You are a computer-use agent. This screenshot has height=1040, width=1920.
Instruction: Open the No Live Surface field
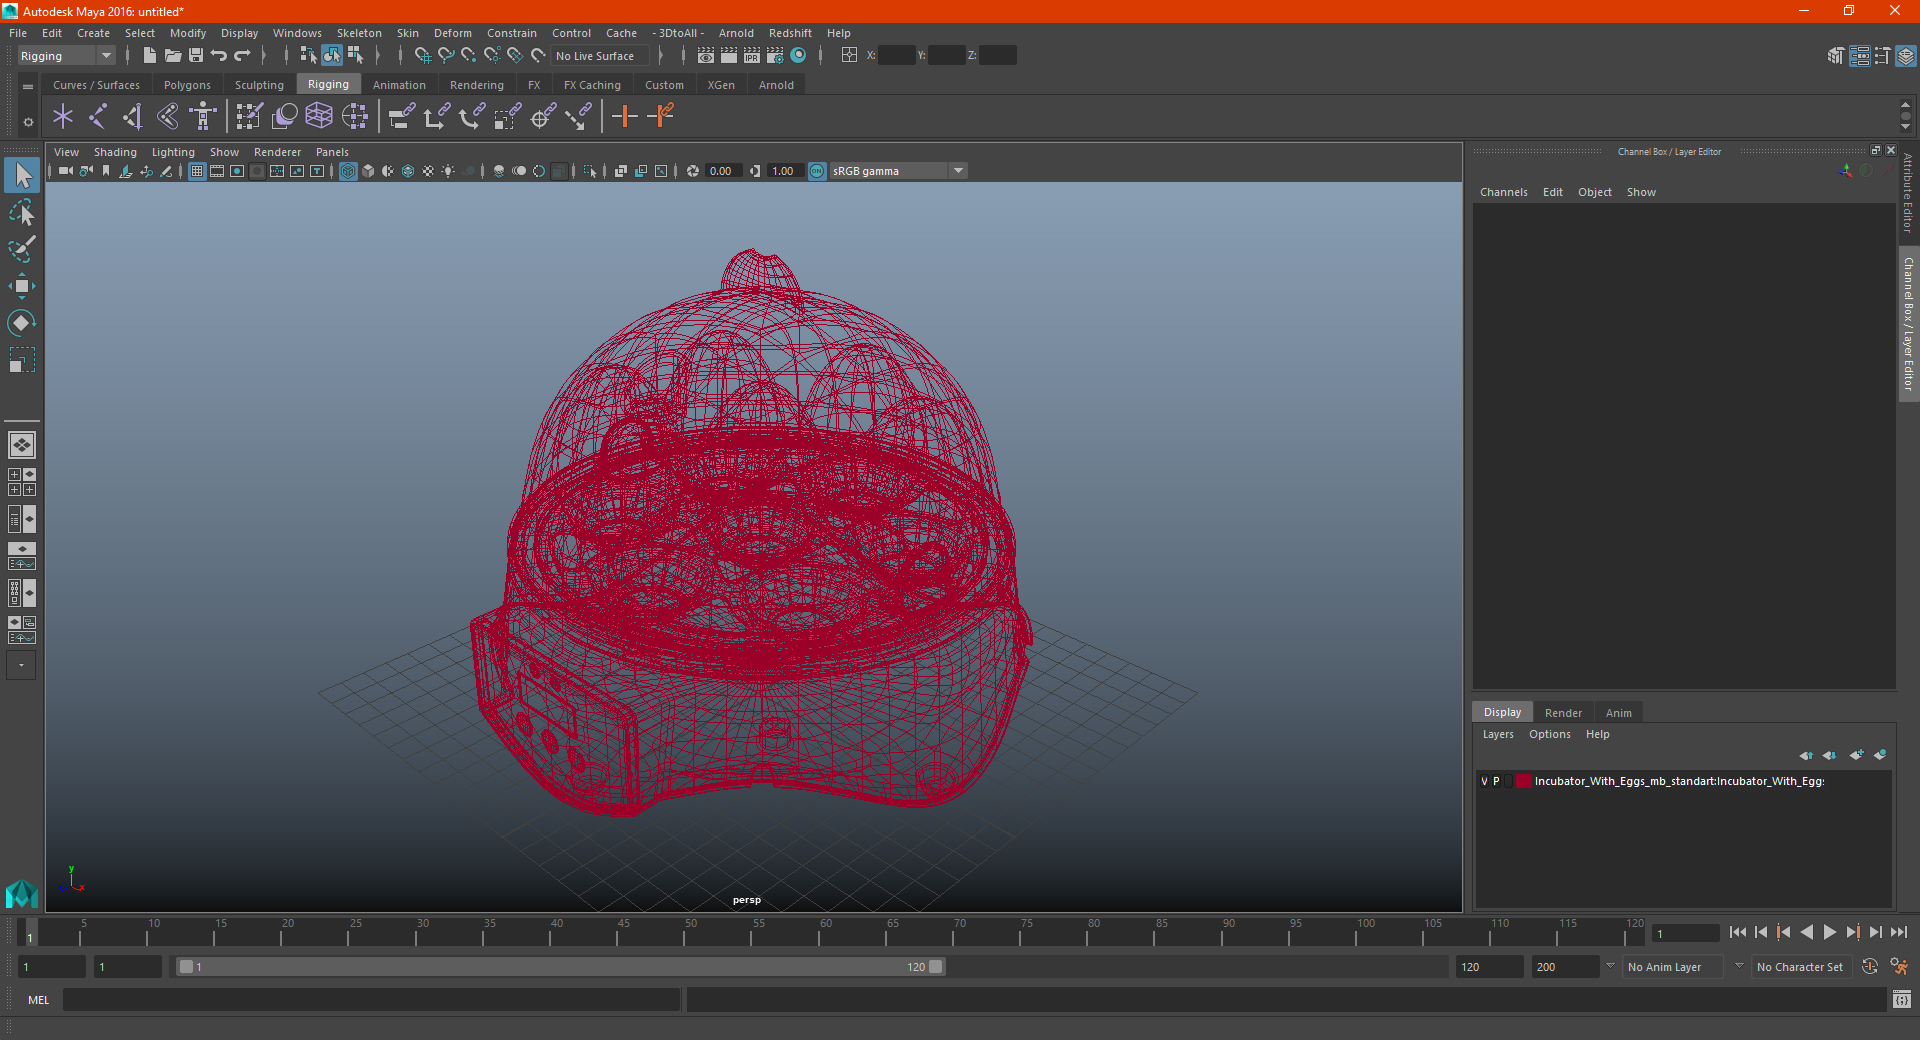pyautogui.click(x=600, y=56)
